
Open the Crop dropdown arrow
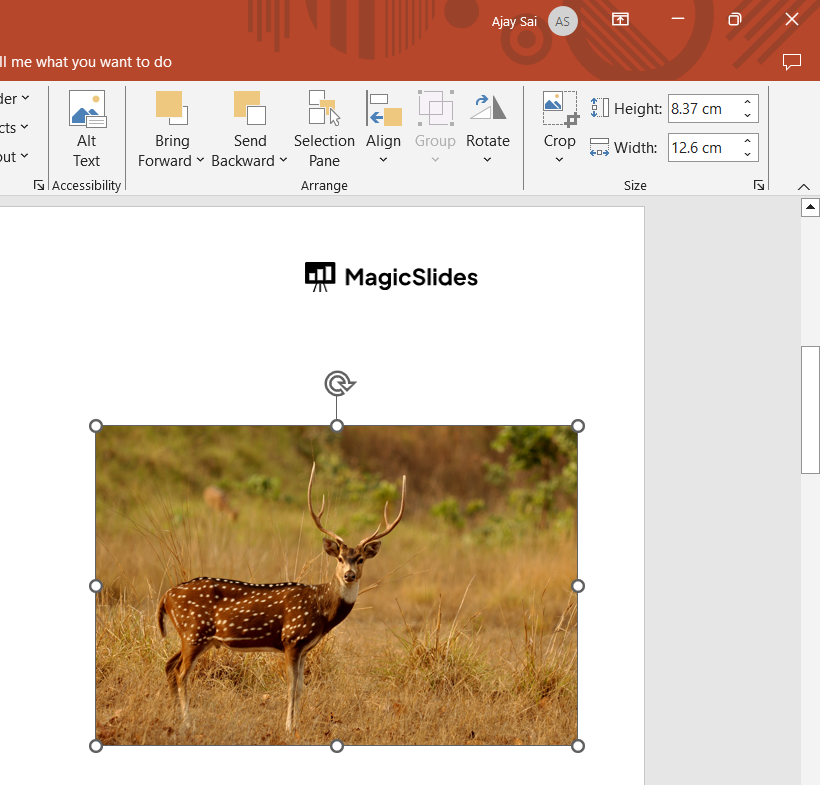560,160
